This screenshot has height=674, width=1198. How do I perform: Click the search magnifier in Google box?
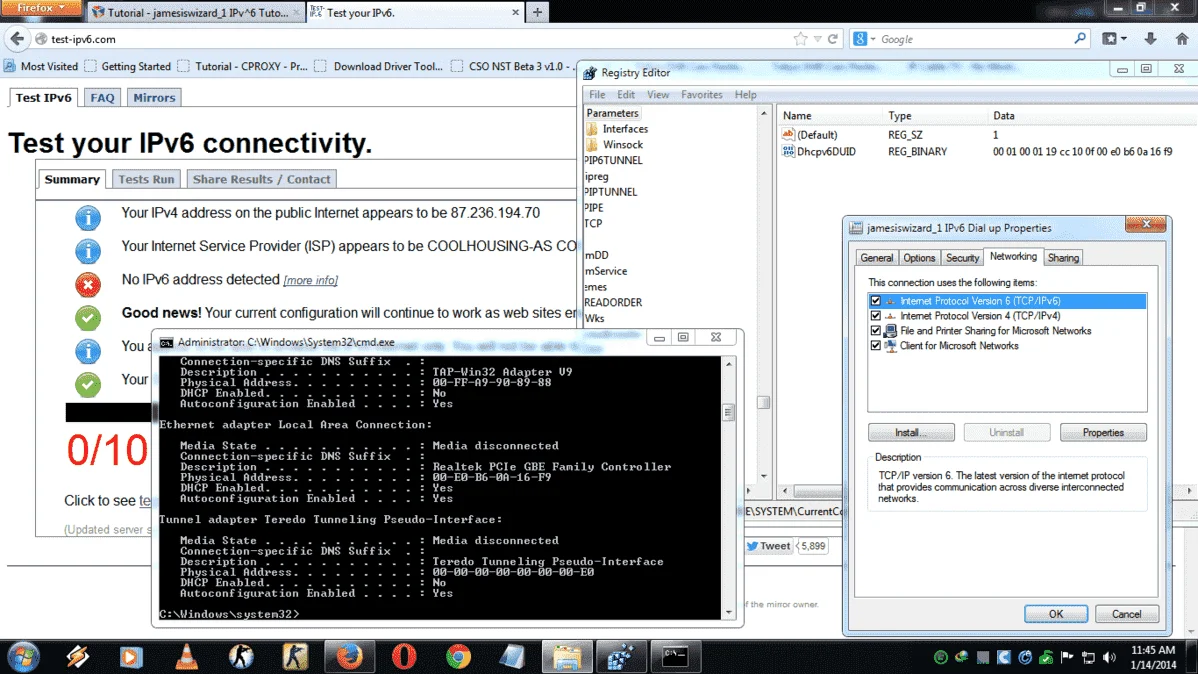coord(1080,38)
